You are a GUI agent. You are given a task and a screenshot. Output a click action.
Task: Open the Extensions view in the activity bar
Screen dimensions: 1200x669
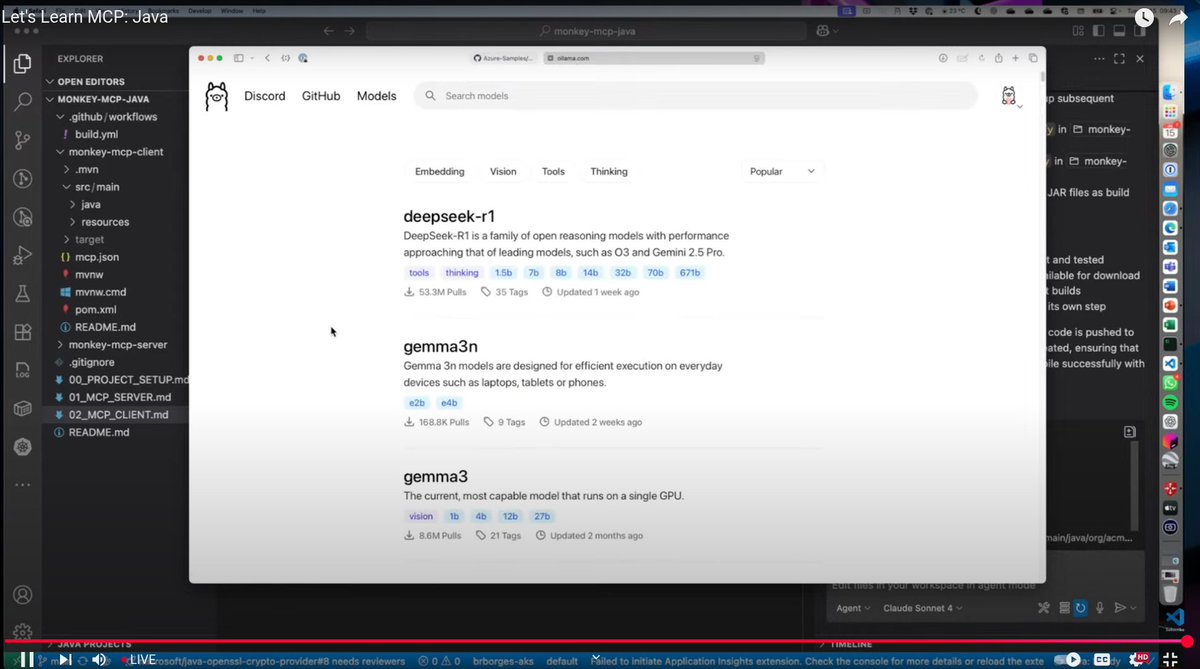(x=22, y=332)
